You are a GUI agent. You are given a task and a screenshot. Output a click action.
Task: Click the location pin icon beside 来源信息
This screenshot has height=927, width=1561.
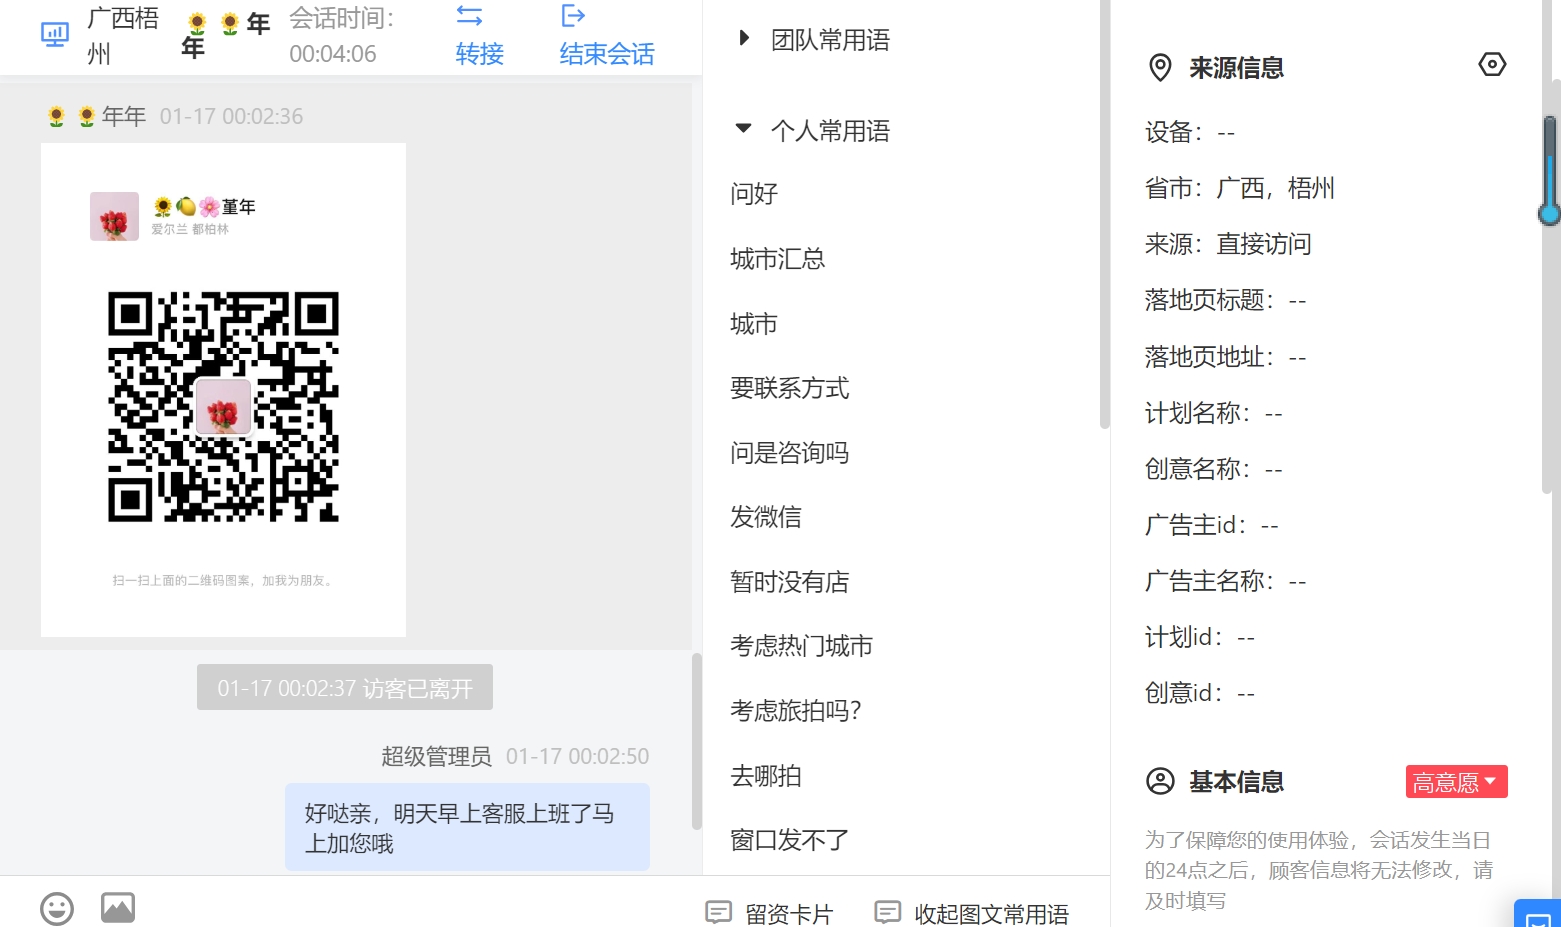[1160, 68]
